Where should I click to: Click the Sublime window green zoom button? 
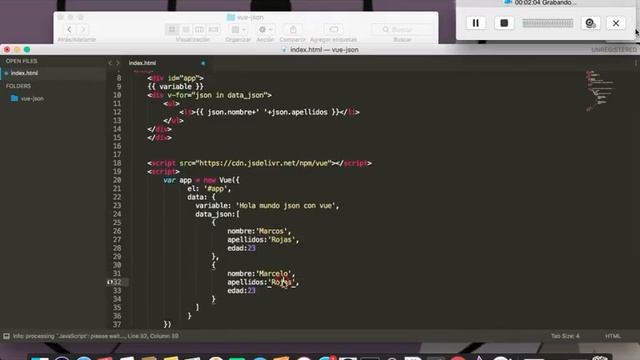point(27,49)
